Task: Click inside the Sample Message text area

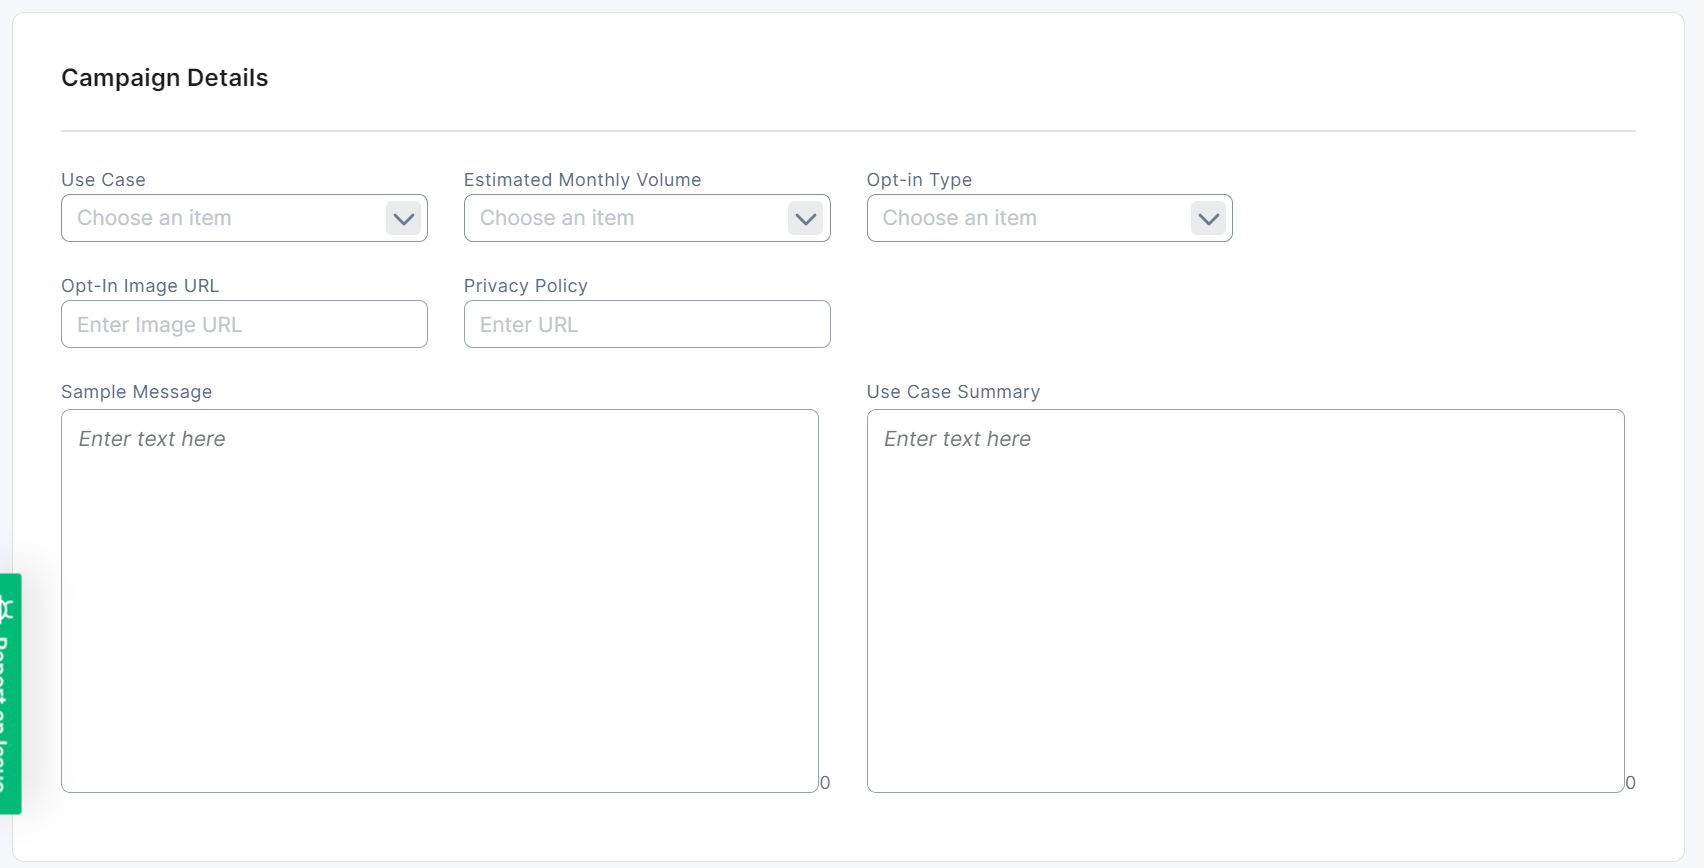Action: click(x=440, y=600)
